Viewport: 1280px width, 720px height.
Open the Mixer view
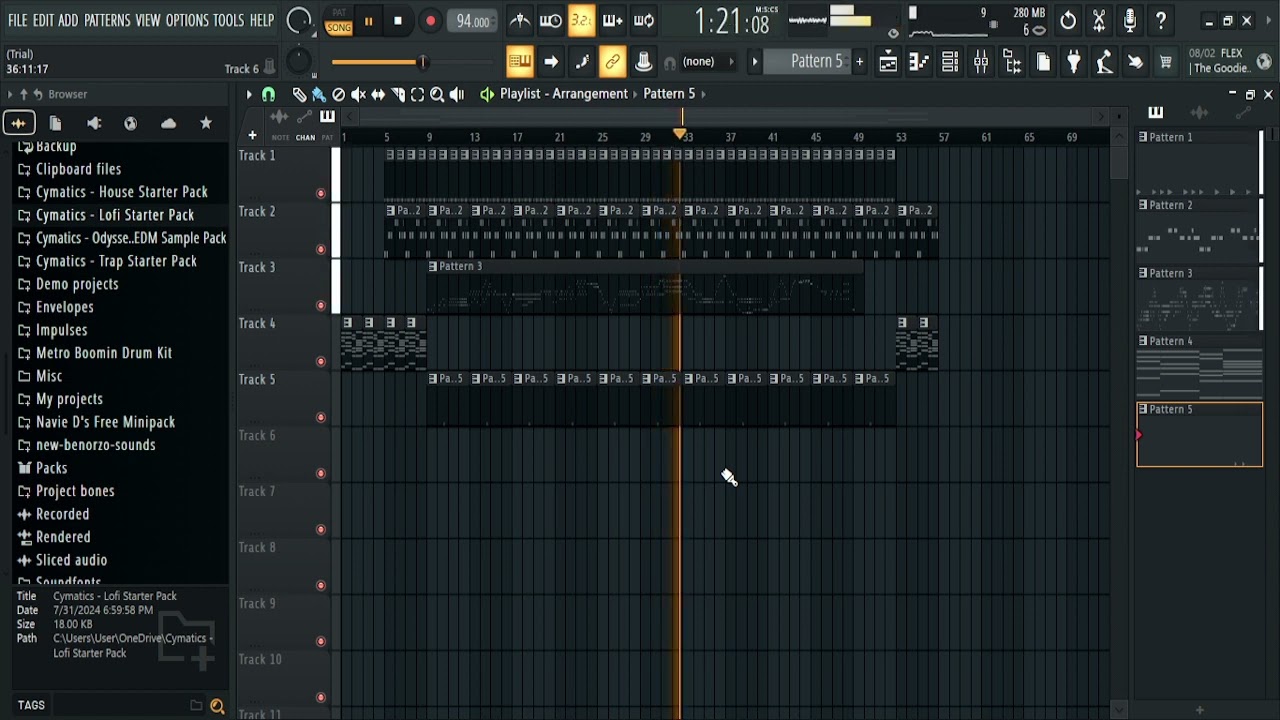tap(981, 62)
